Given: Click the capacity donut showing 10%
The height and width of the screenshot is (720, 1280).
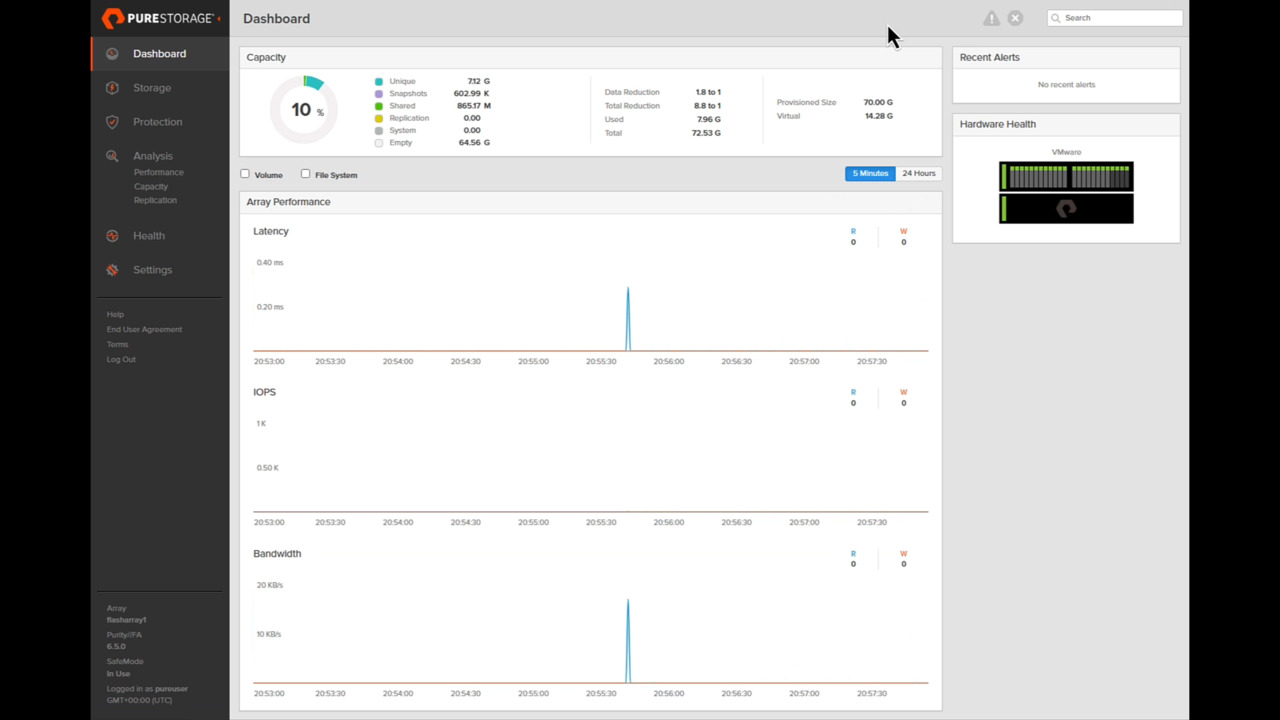Looking at the screenshot, I should coord(303,109).
